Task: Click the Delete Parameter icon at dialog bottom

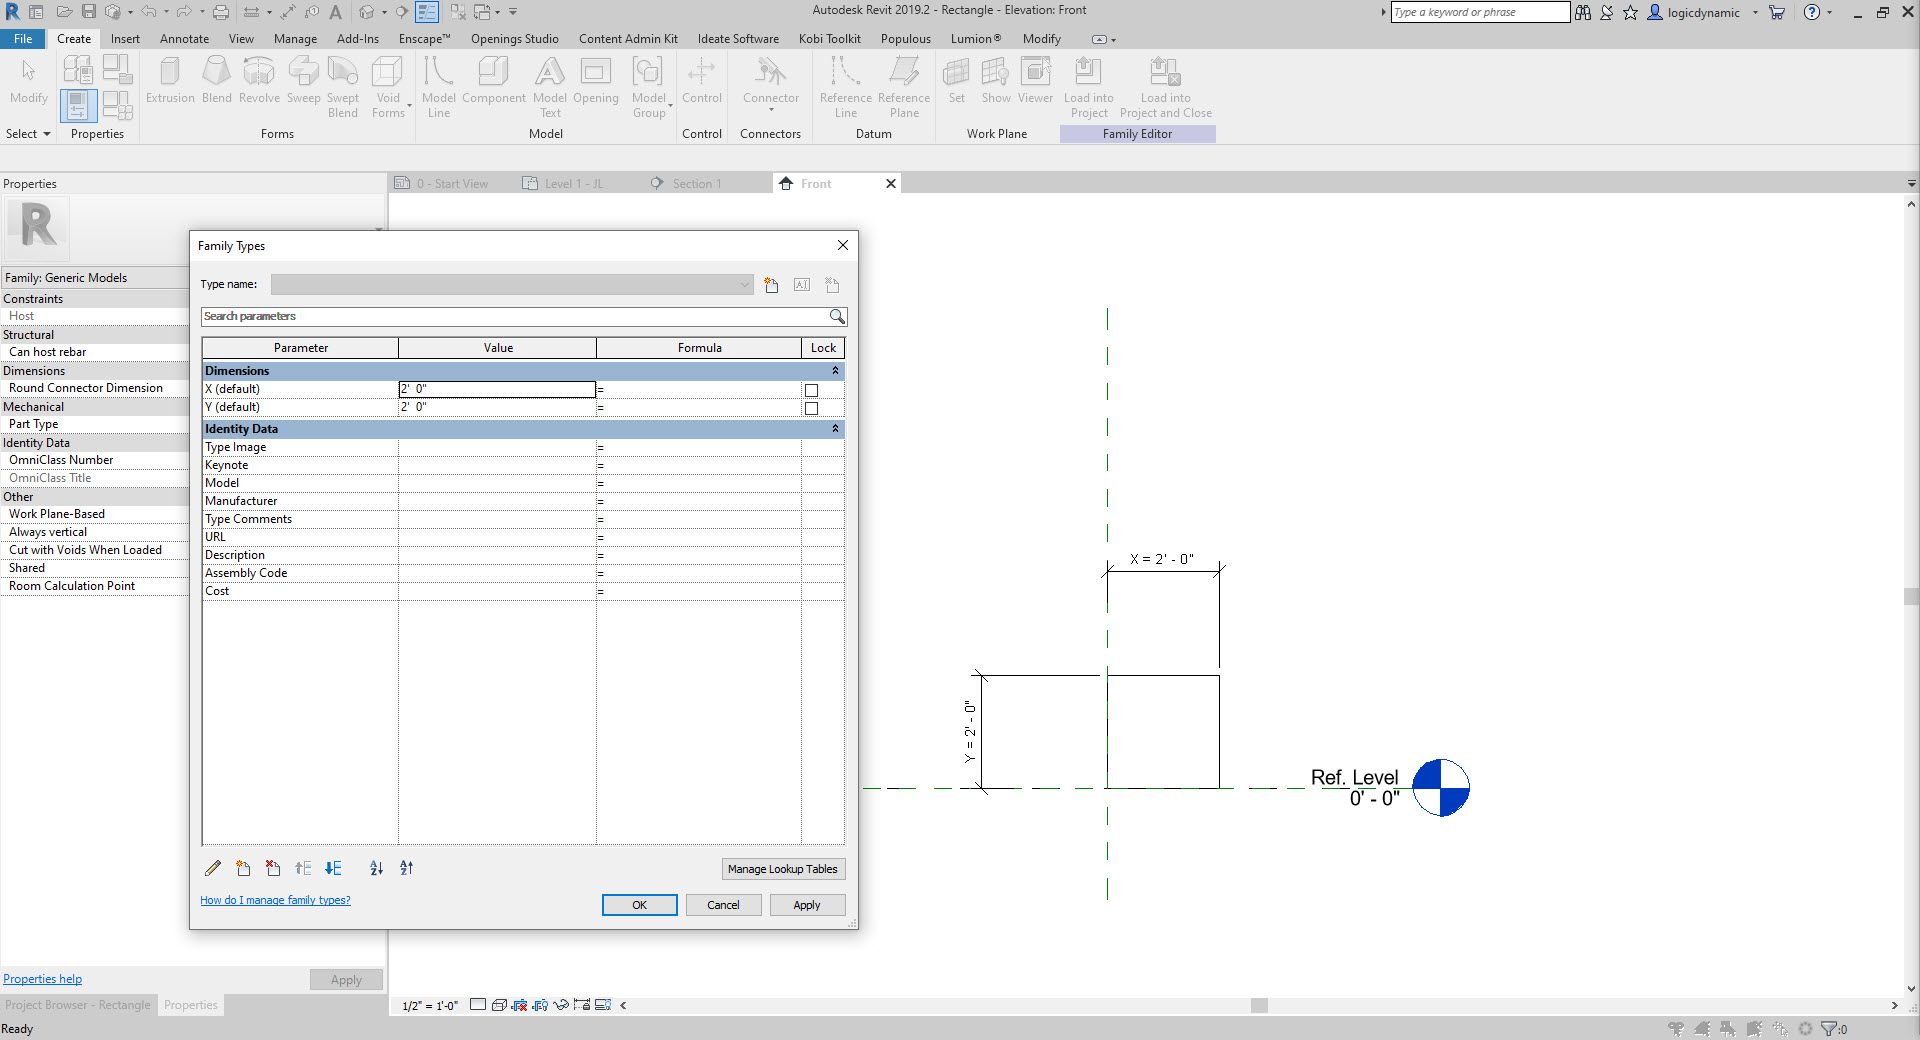Action: point(273,868)
